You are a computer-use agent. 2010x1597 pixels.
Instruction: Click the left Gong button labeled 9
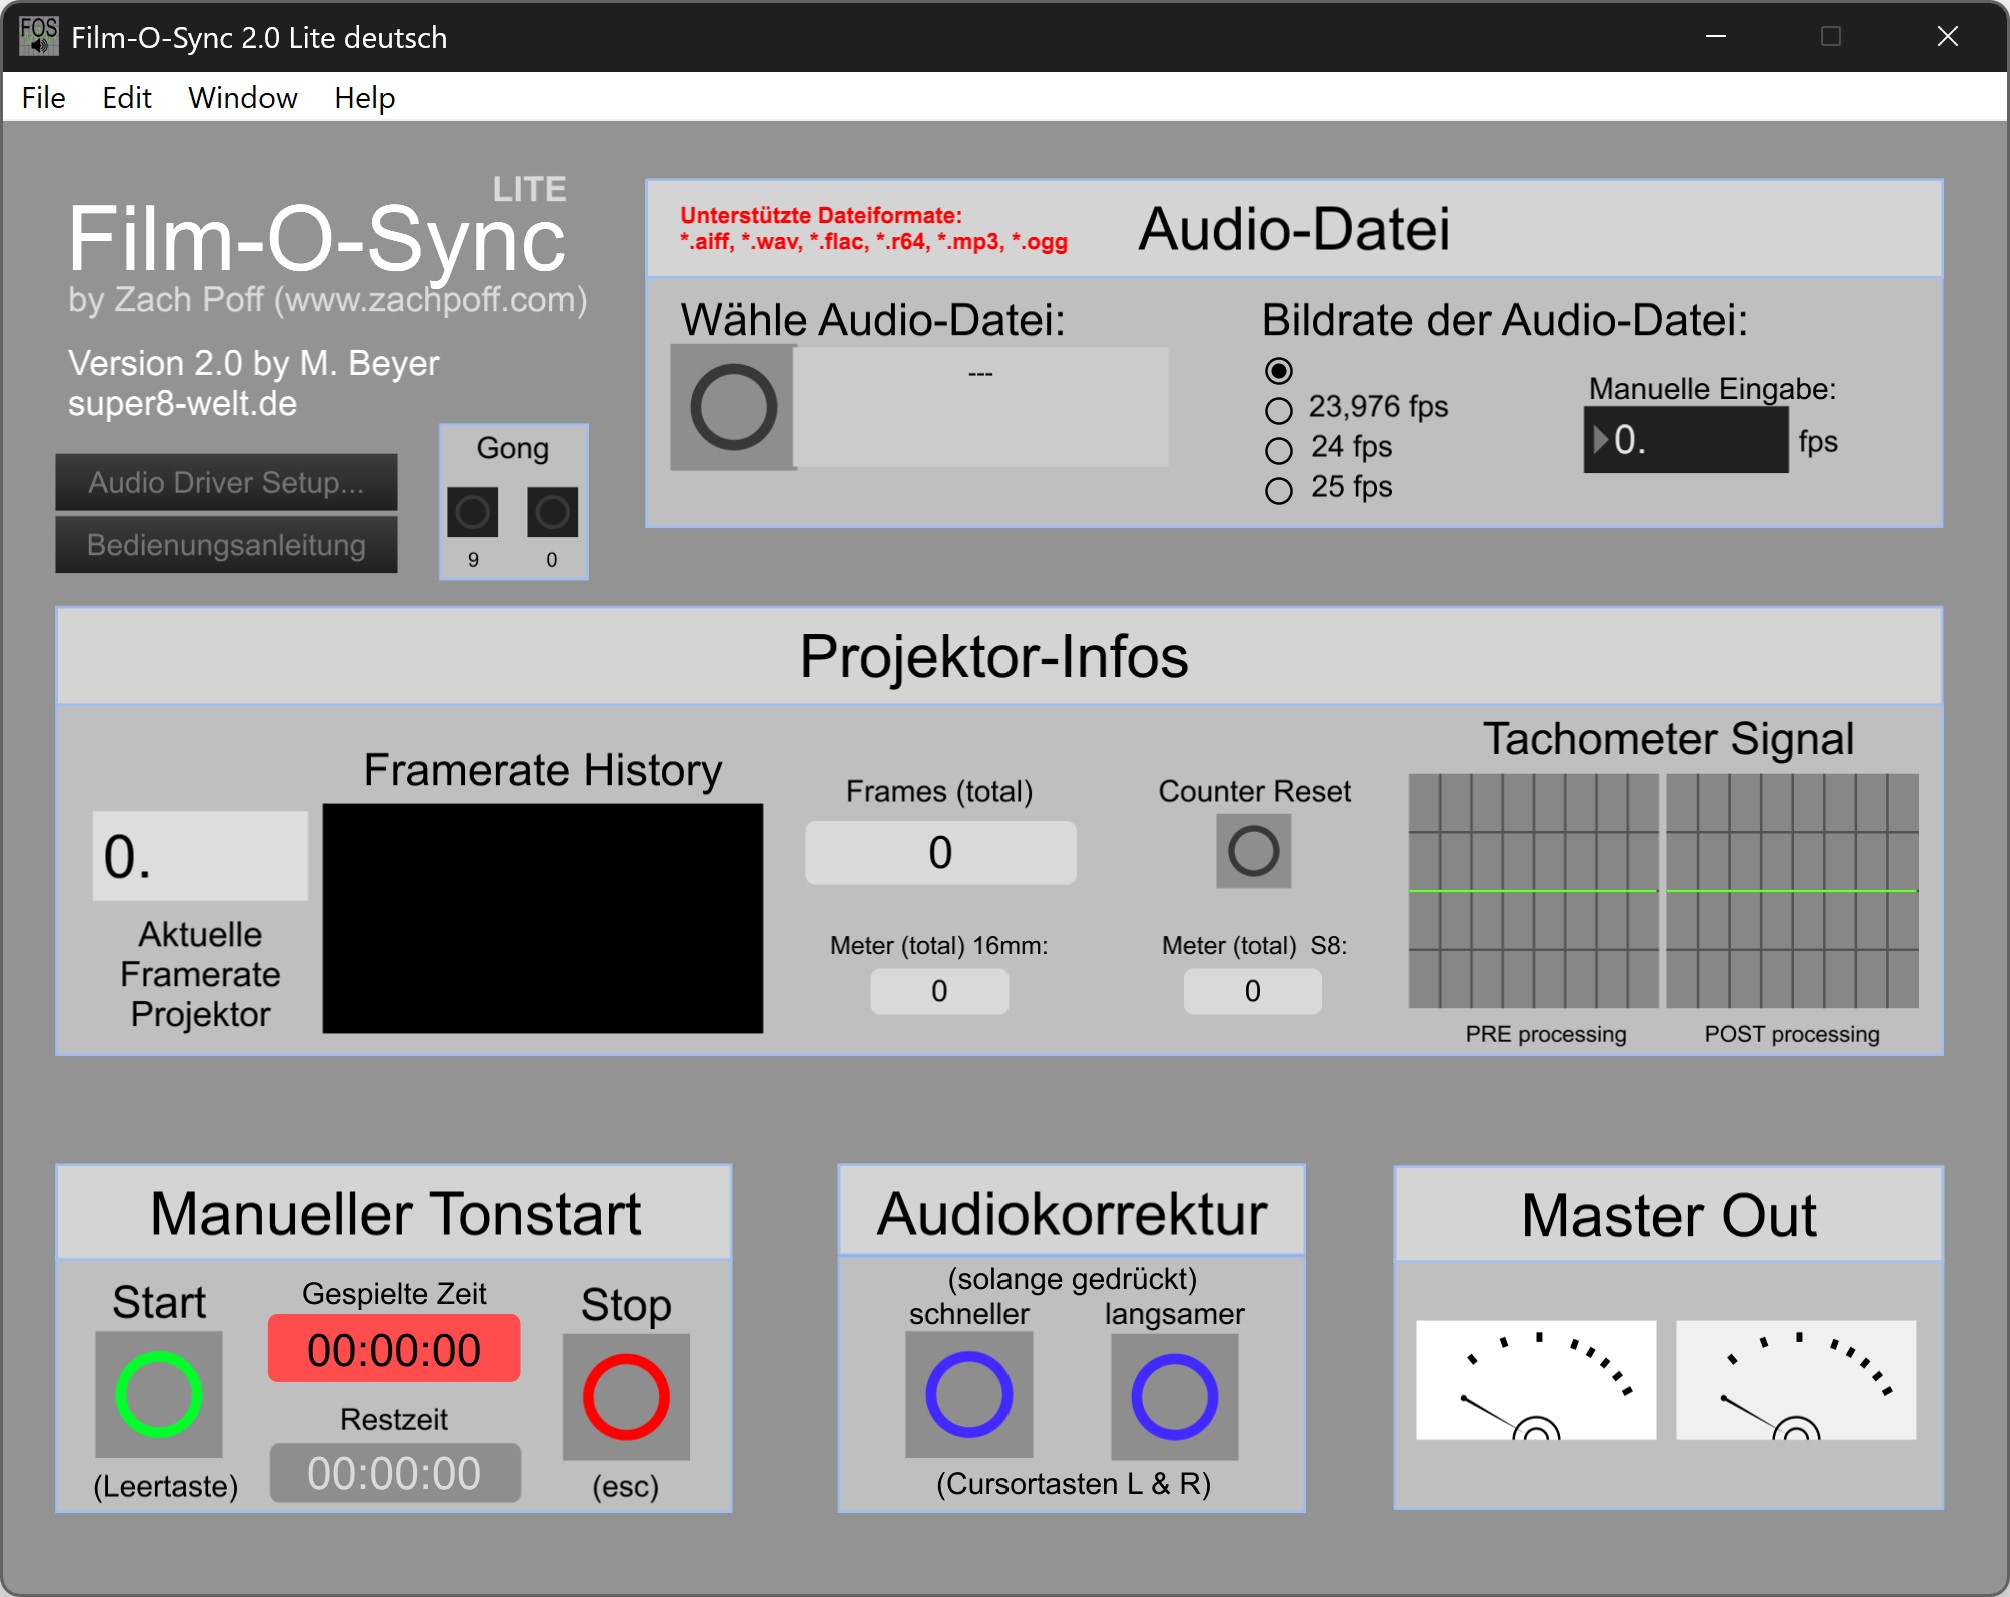[x=473, y=512]
